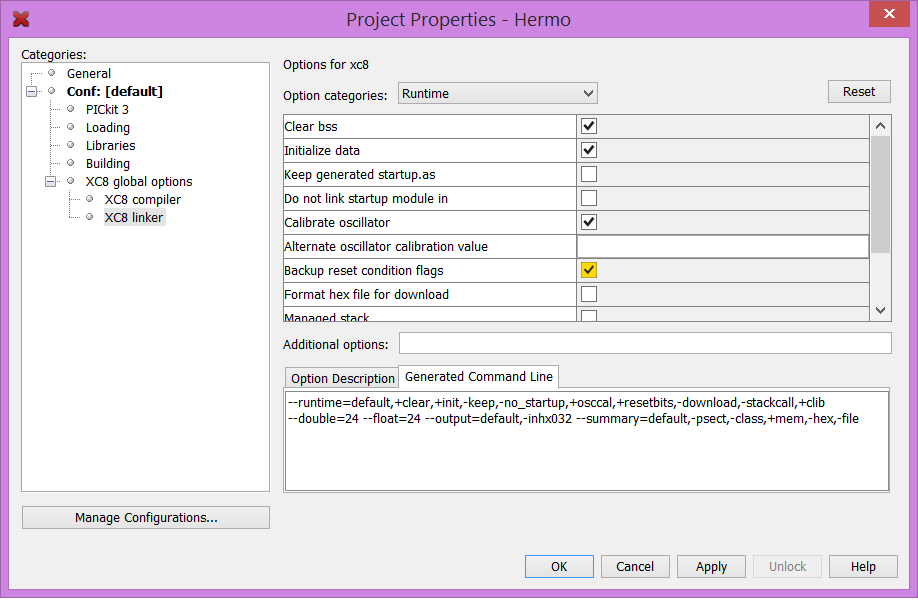Uncheck the Clear bss option
Viewport: 918px width, 600px height.
click(x=589, y=127)
